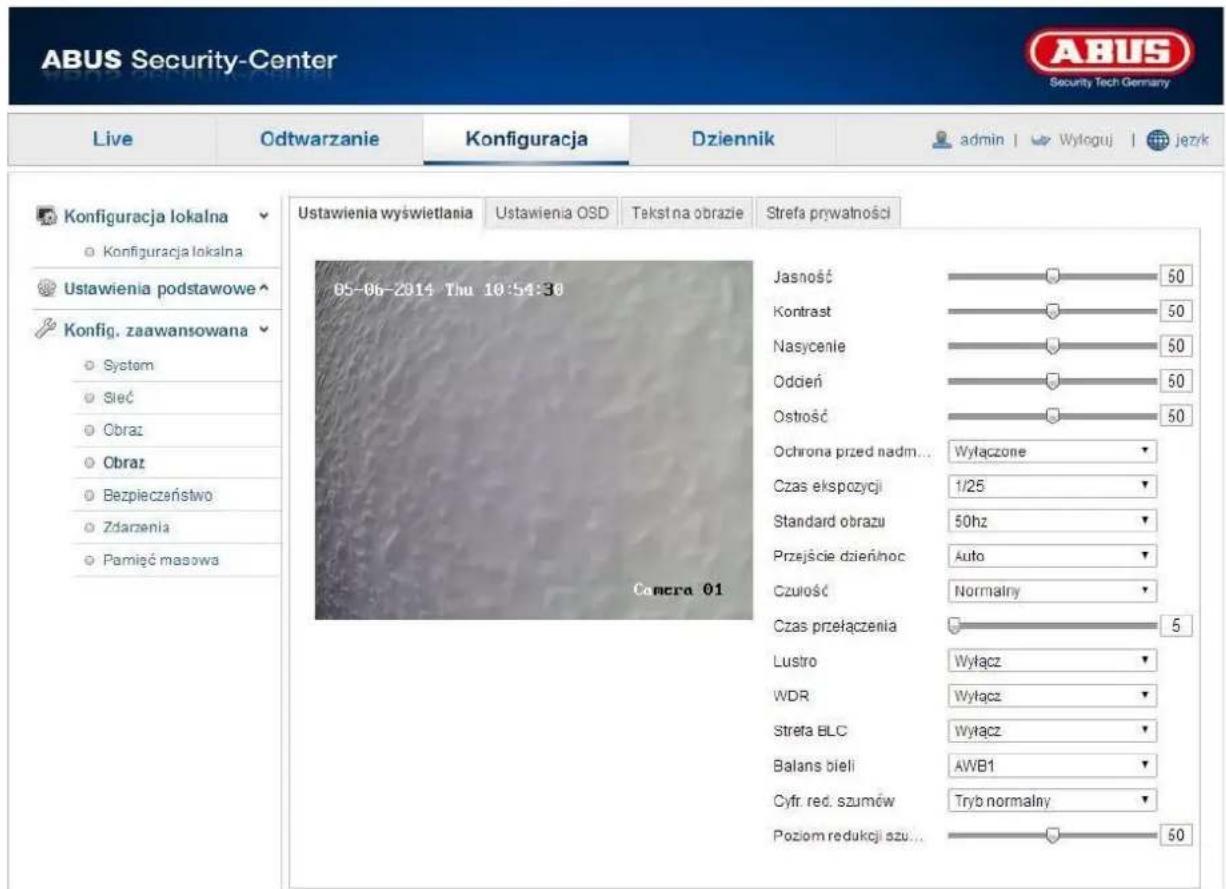Open the Przejście dzień/noc dropdown

tap(1051, 556)
